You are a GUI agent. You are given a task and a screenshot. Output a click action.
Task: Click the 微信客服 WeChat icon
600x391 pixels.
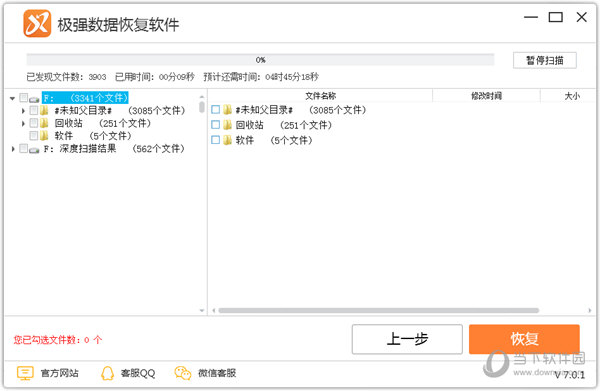pyautogui.click(x=183, y=373)
